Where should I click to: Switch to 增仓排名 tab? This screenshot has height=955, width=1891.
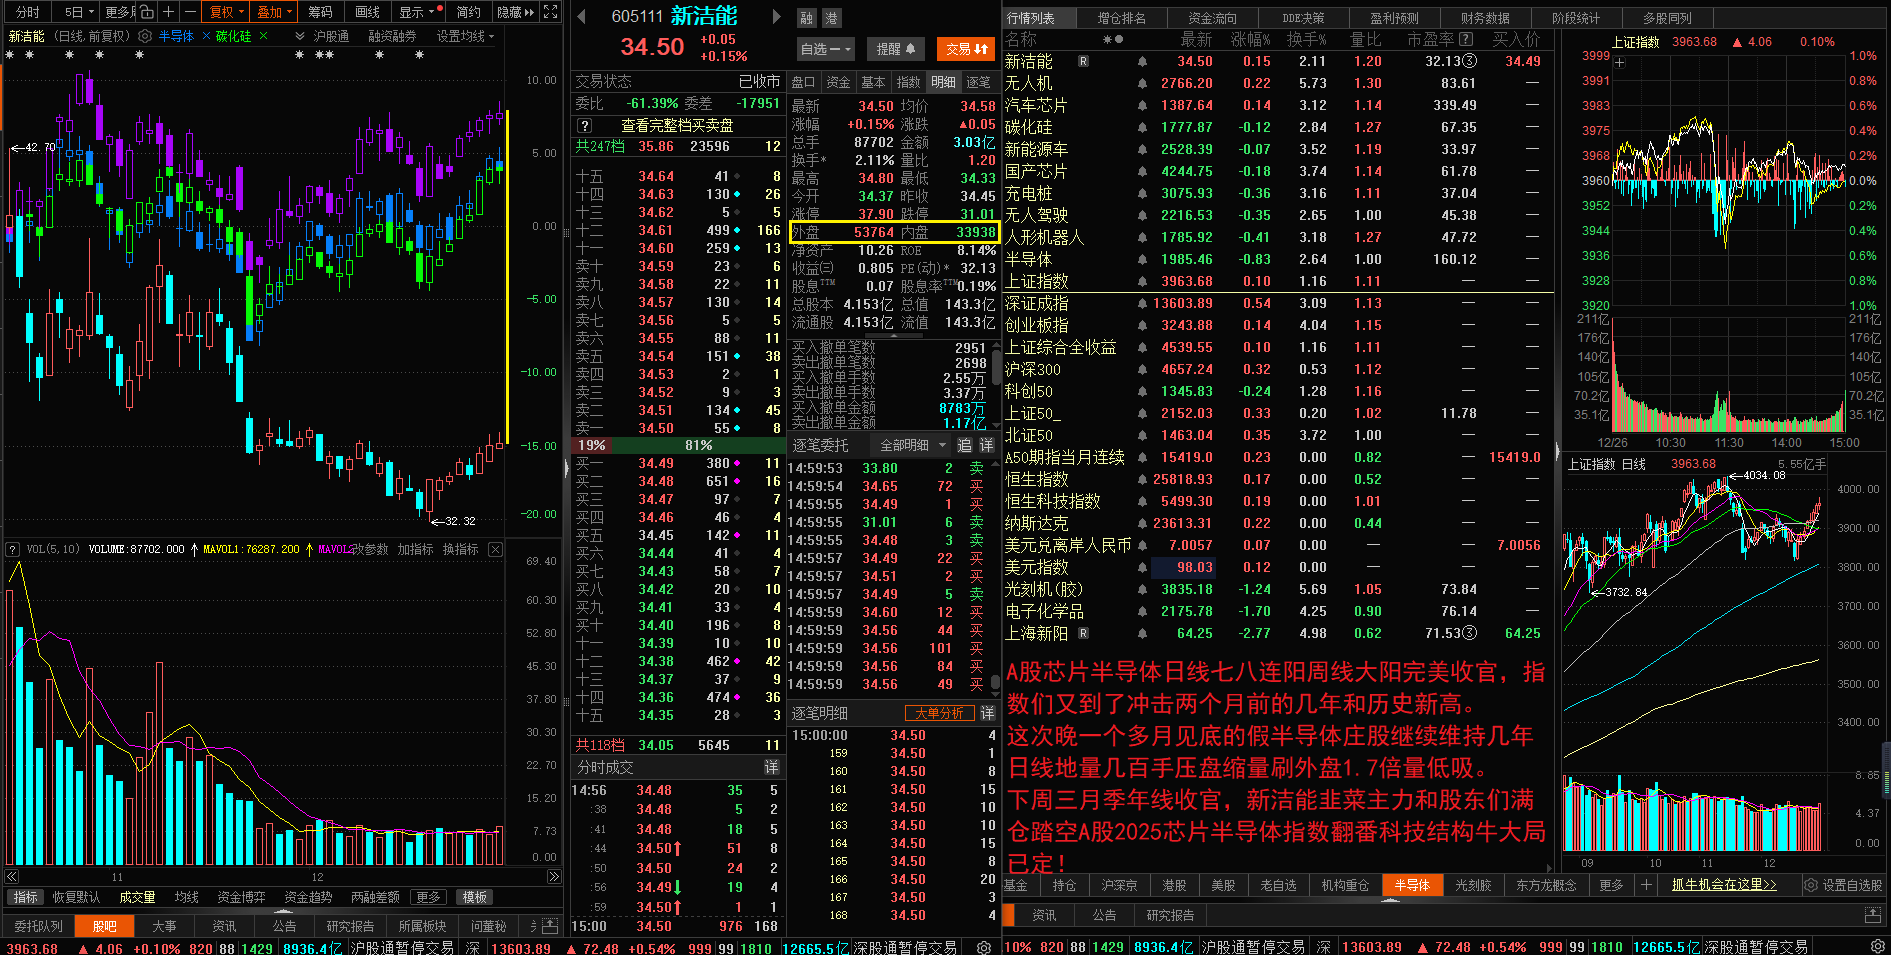[x=1122, y=18]
